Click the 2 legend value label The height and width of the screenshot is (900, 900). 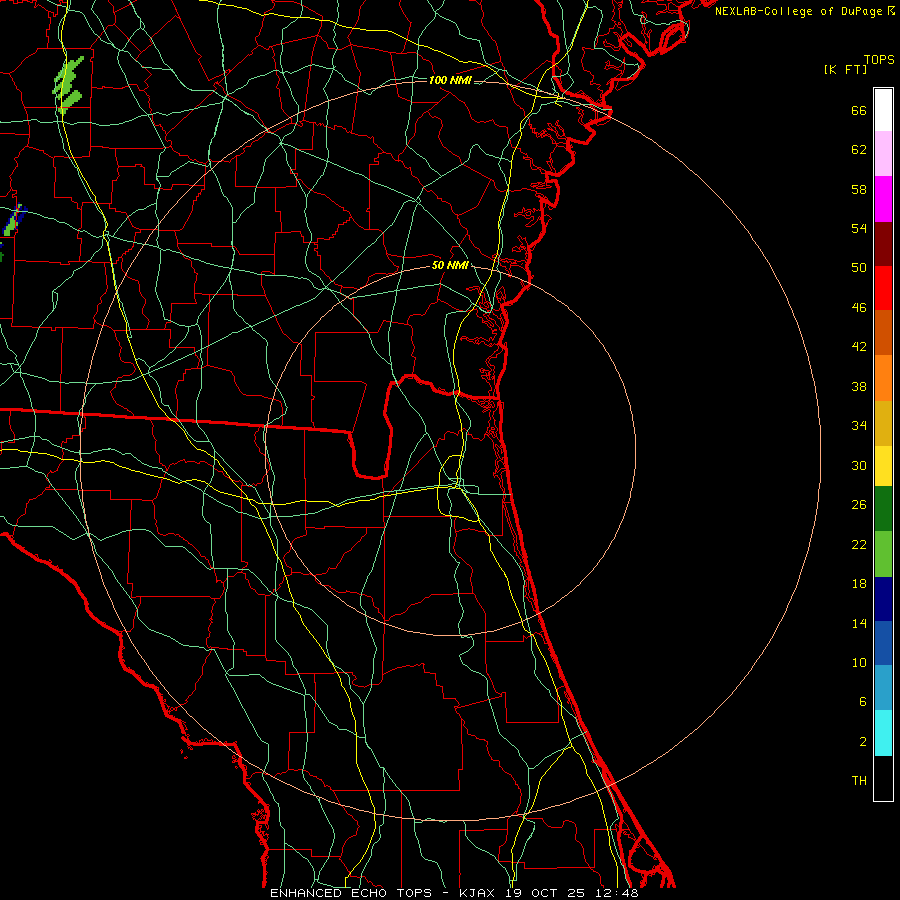click(x=863, y=742)
